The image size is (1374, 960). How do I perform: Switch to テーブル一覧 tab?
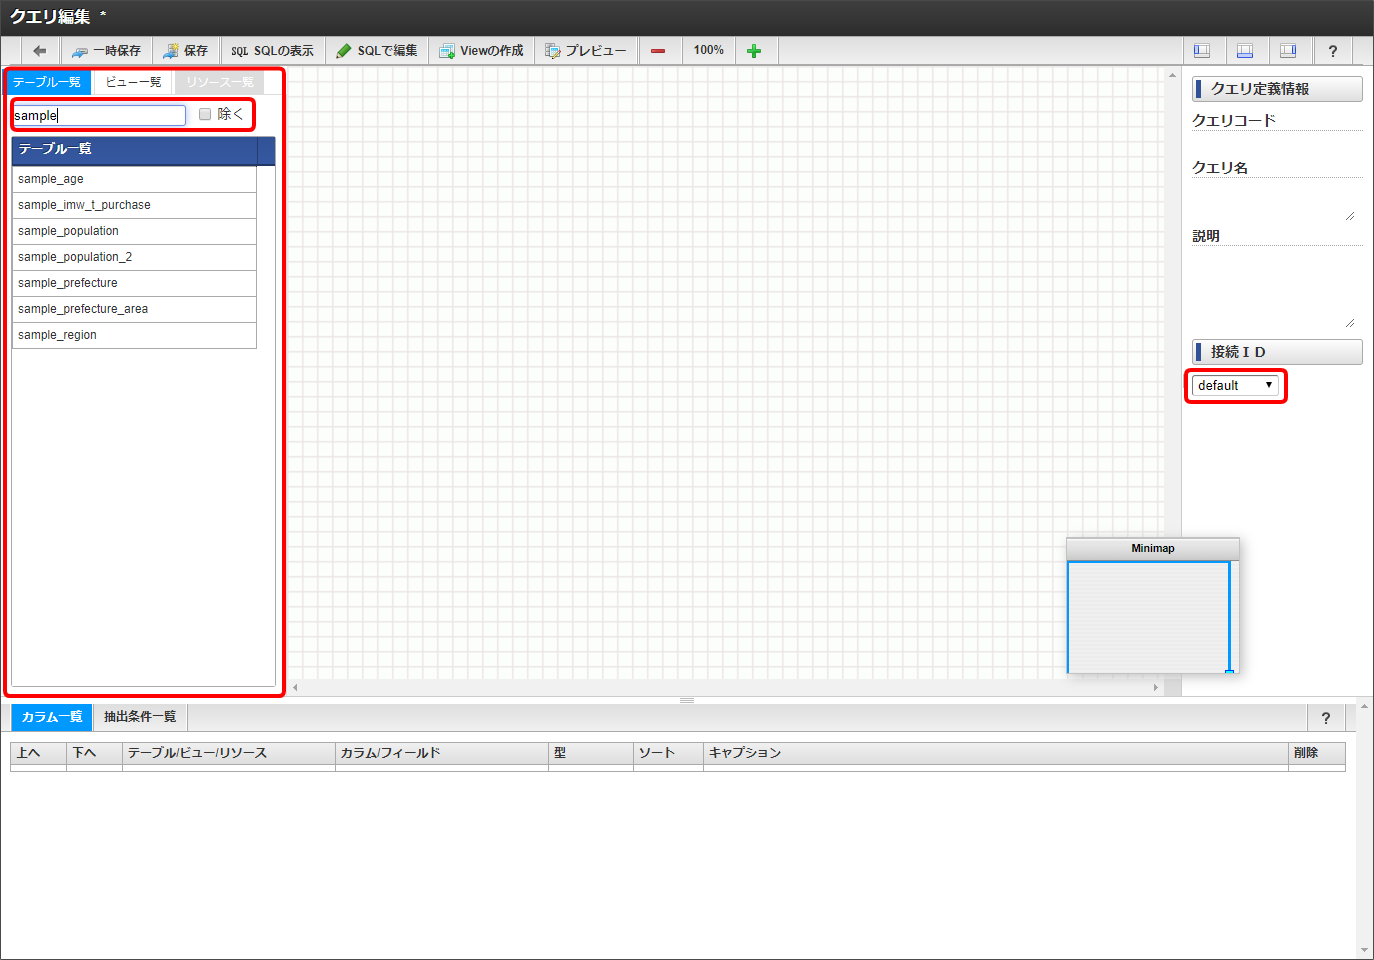[x=48, y=82]
